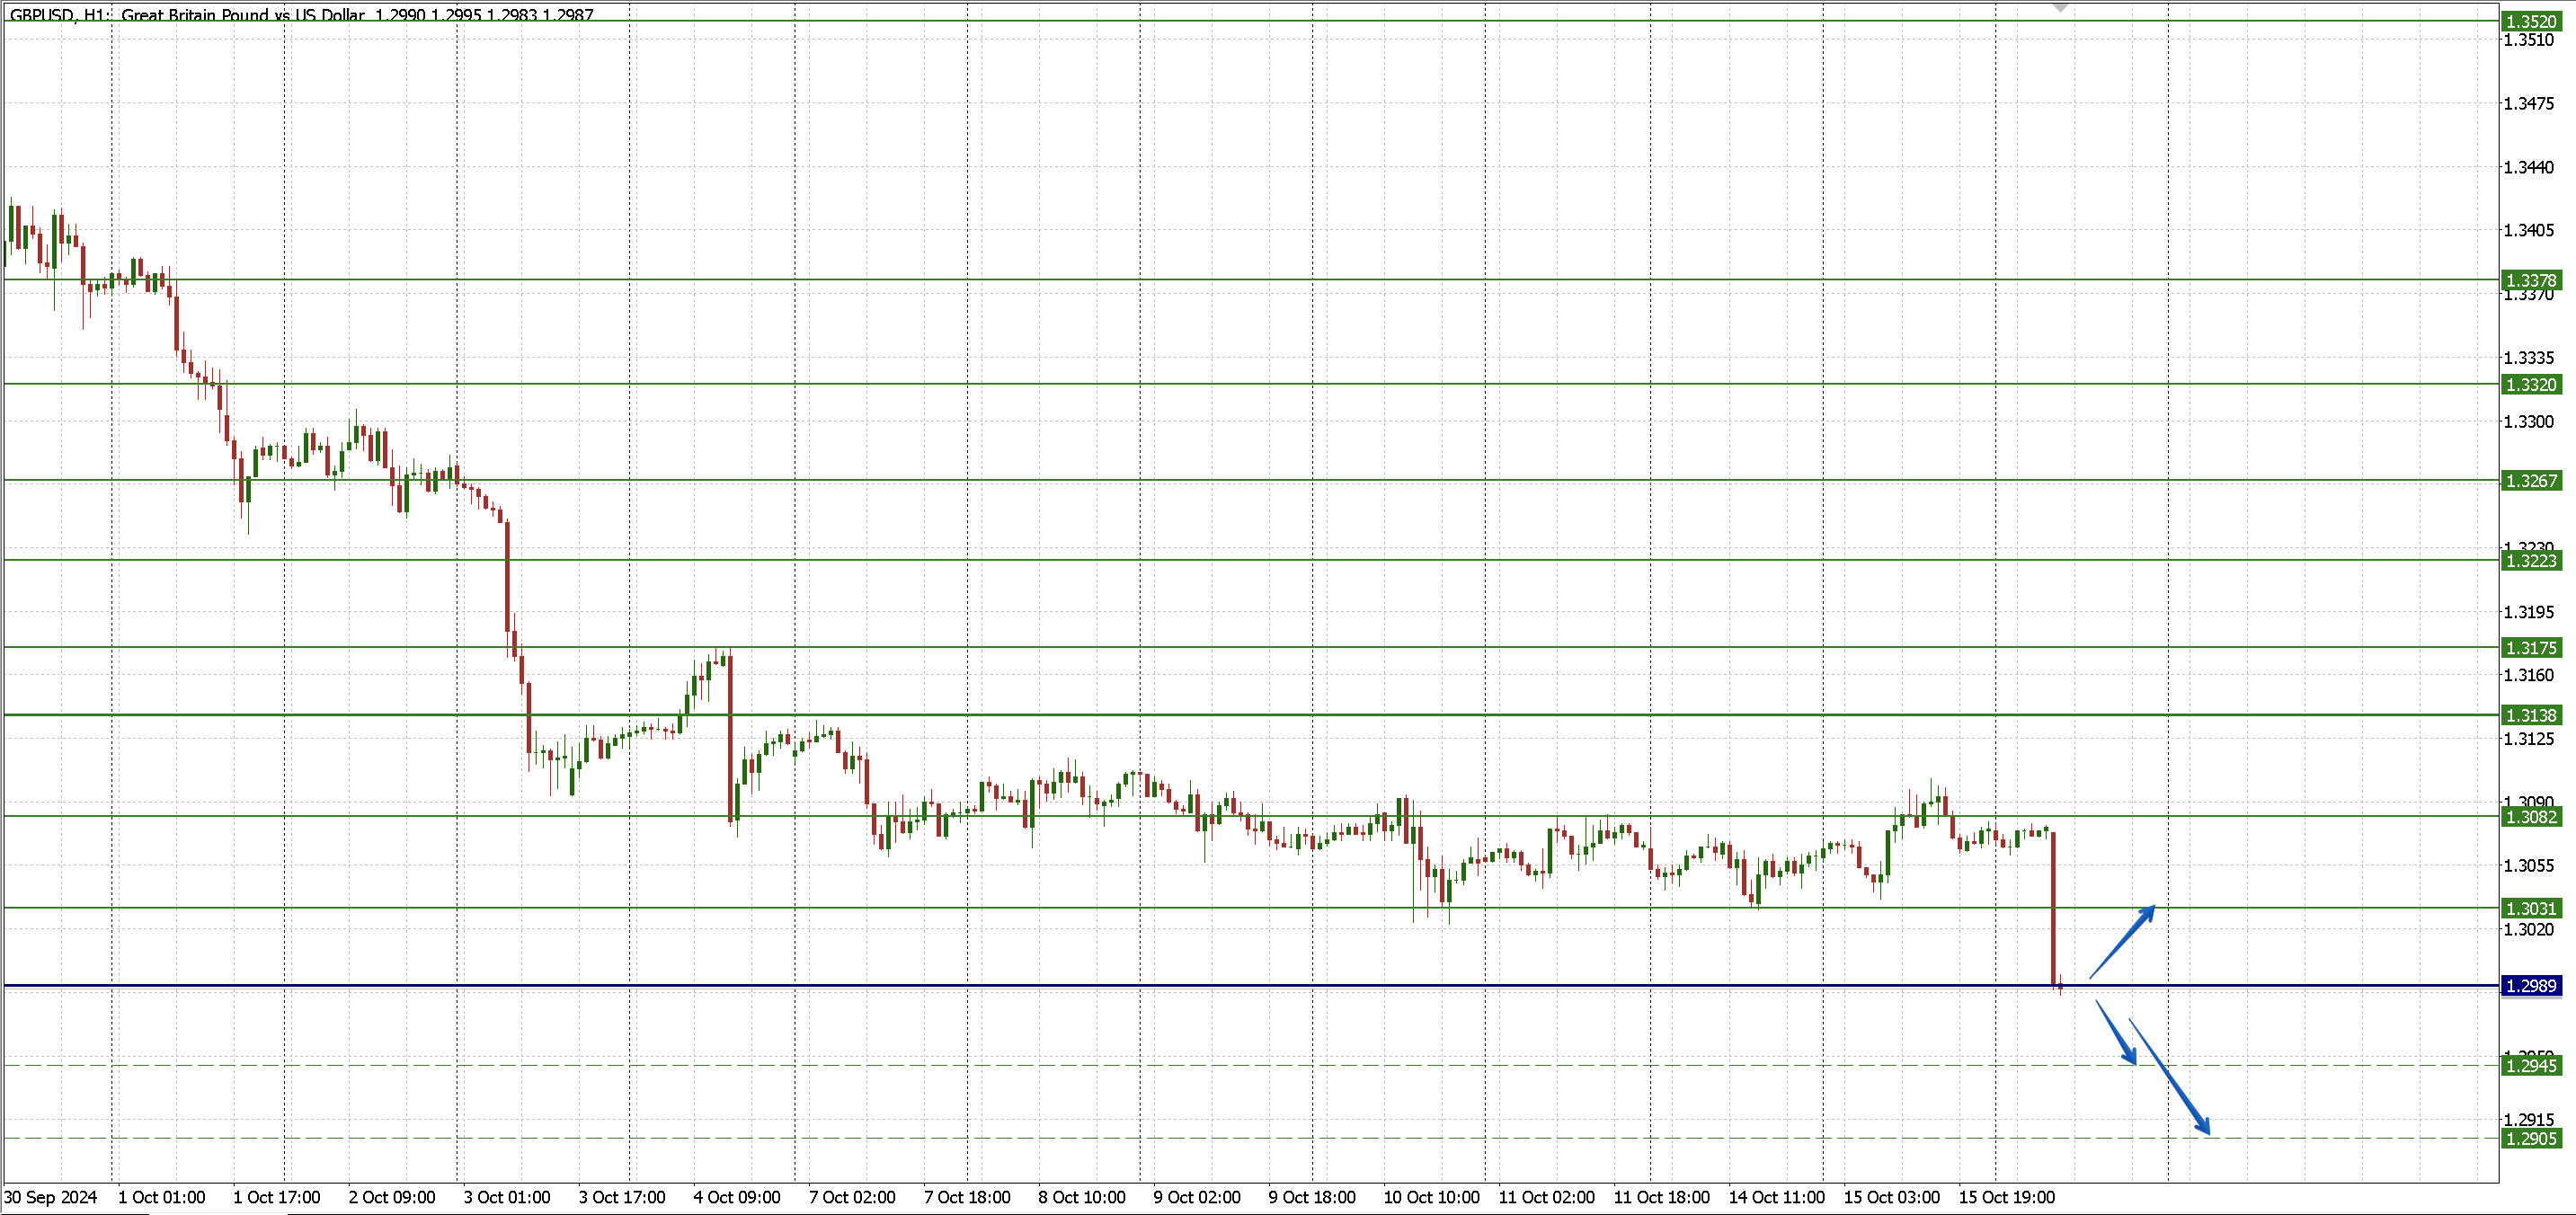Click the 7 Oct 18:00 time label

click(x=967, y=1197)
